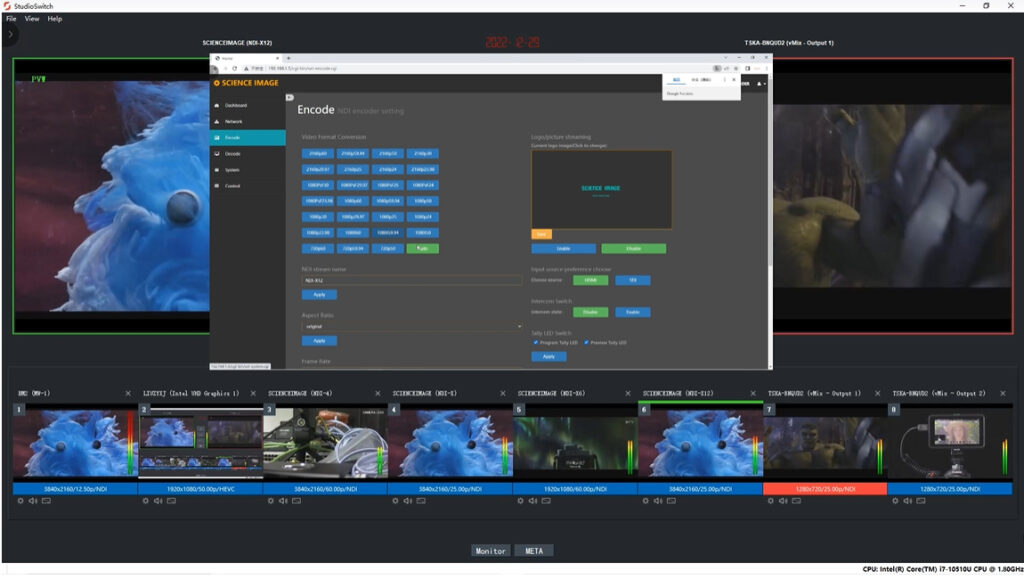Set intercom state to Disable
The width and height of the screenshot is (1024, 579).
[590, 312]
